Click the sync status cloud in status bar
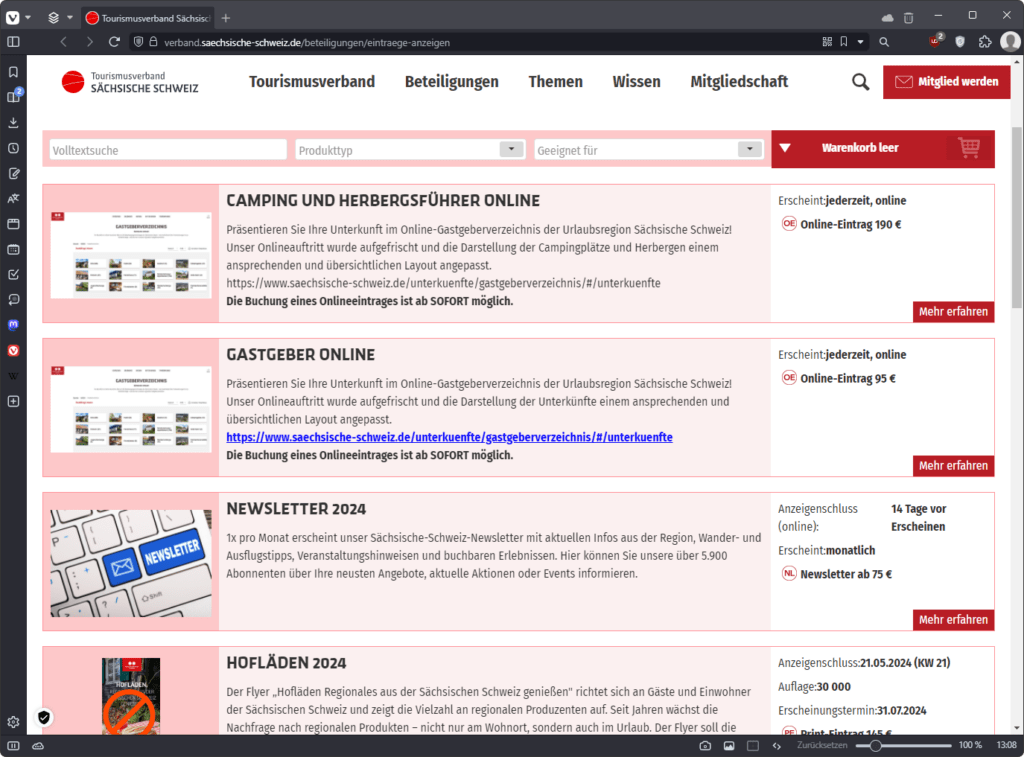 [38, 745]
